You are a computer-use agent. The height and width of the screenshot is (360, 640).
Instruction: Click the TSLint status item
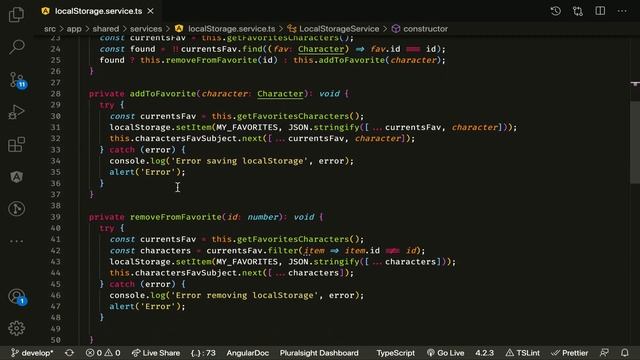click(522, 353)
